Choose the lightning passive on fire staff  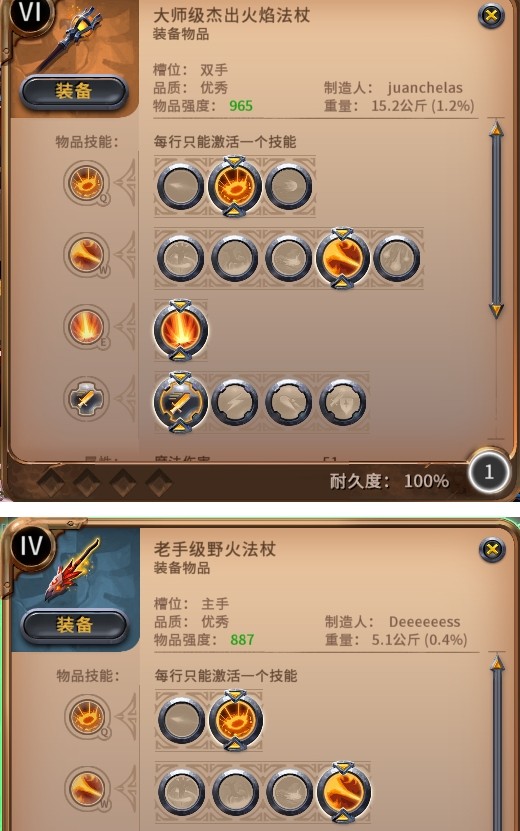tap(235, 403)
